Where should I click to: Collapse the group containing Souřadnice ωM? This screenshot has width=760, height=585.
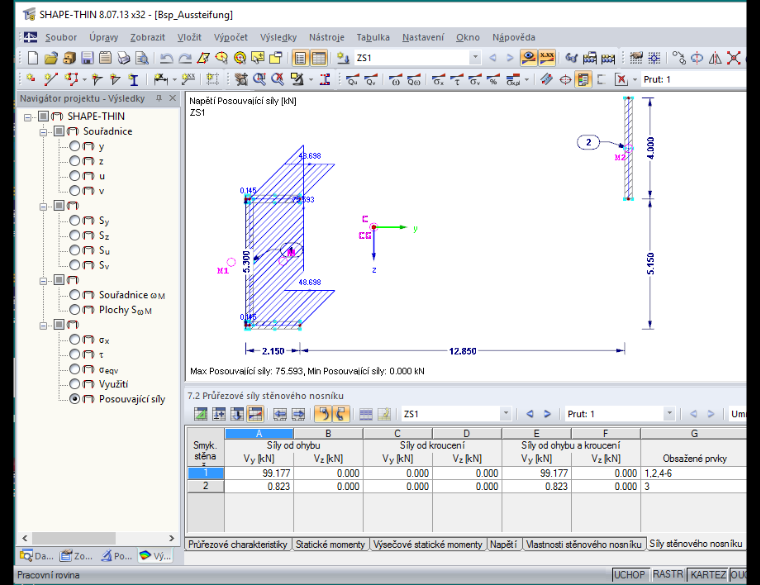(44, 281)
